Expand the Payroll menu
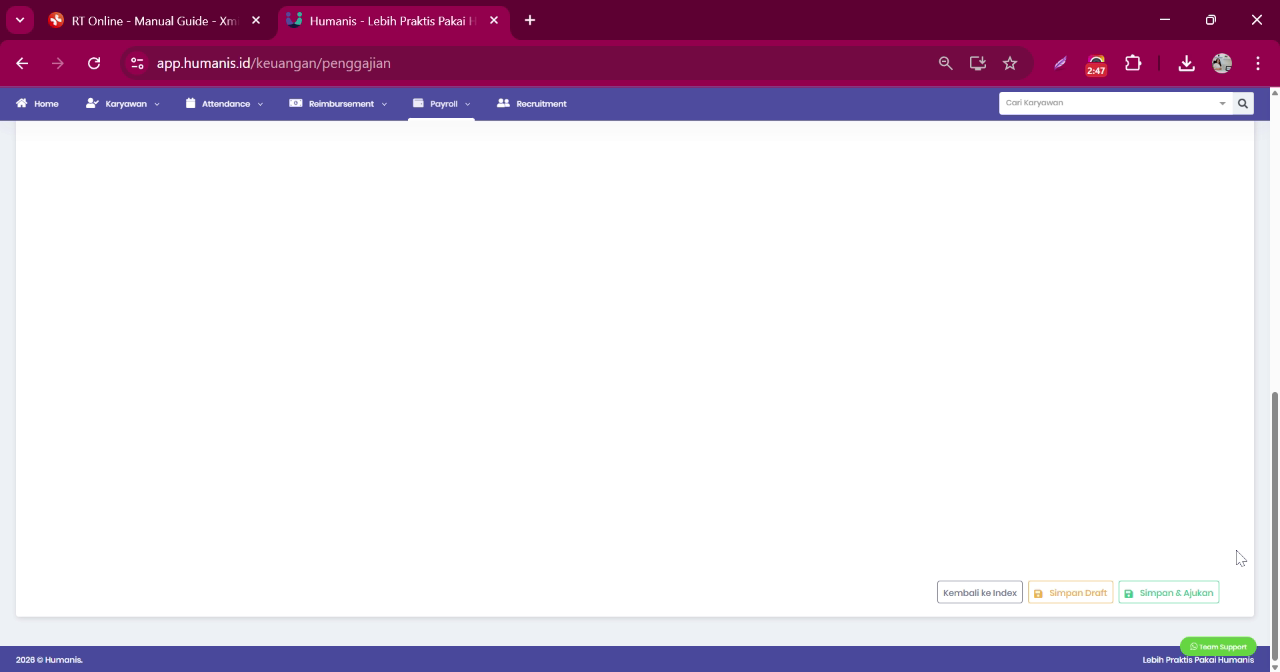This screenshot has width=1280, height=672. [441, 103]
